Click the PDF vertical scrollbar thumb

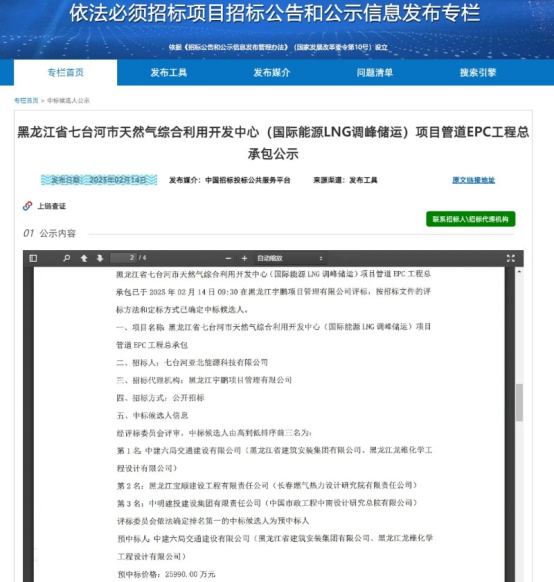pos(519,402)
